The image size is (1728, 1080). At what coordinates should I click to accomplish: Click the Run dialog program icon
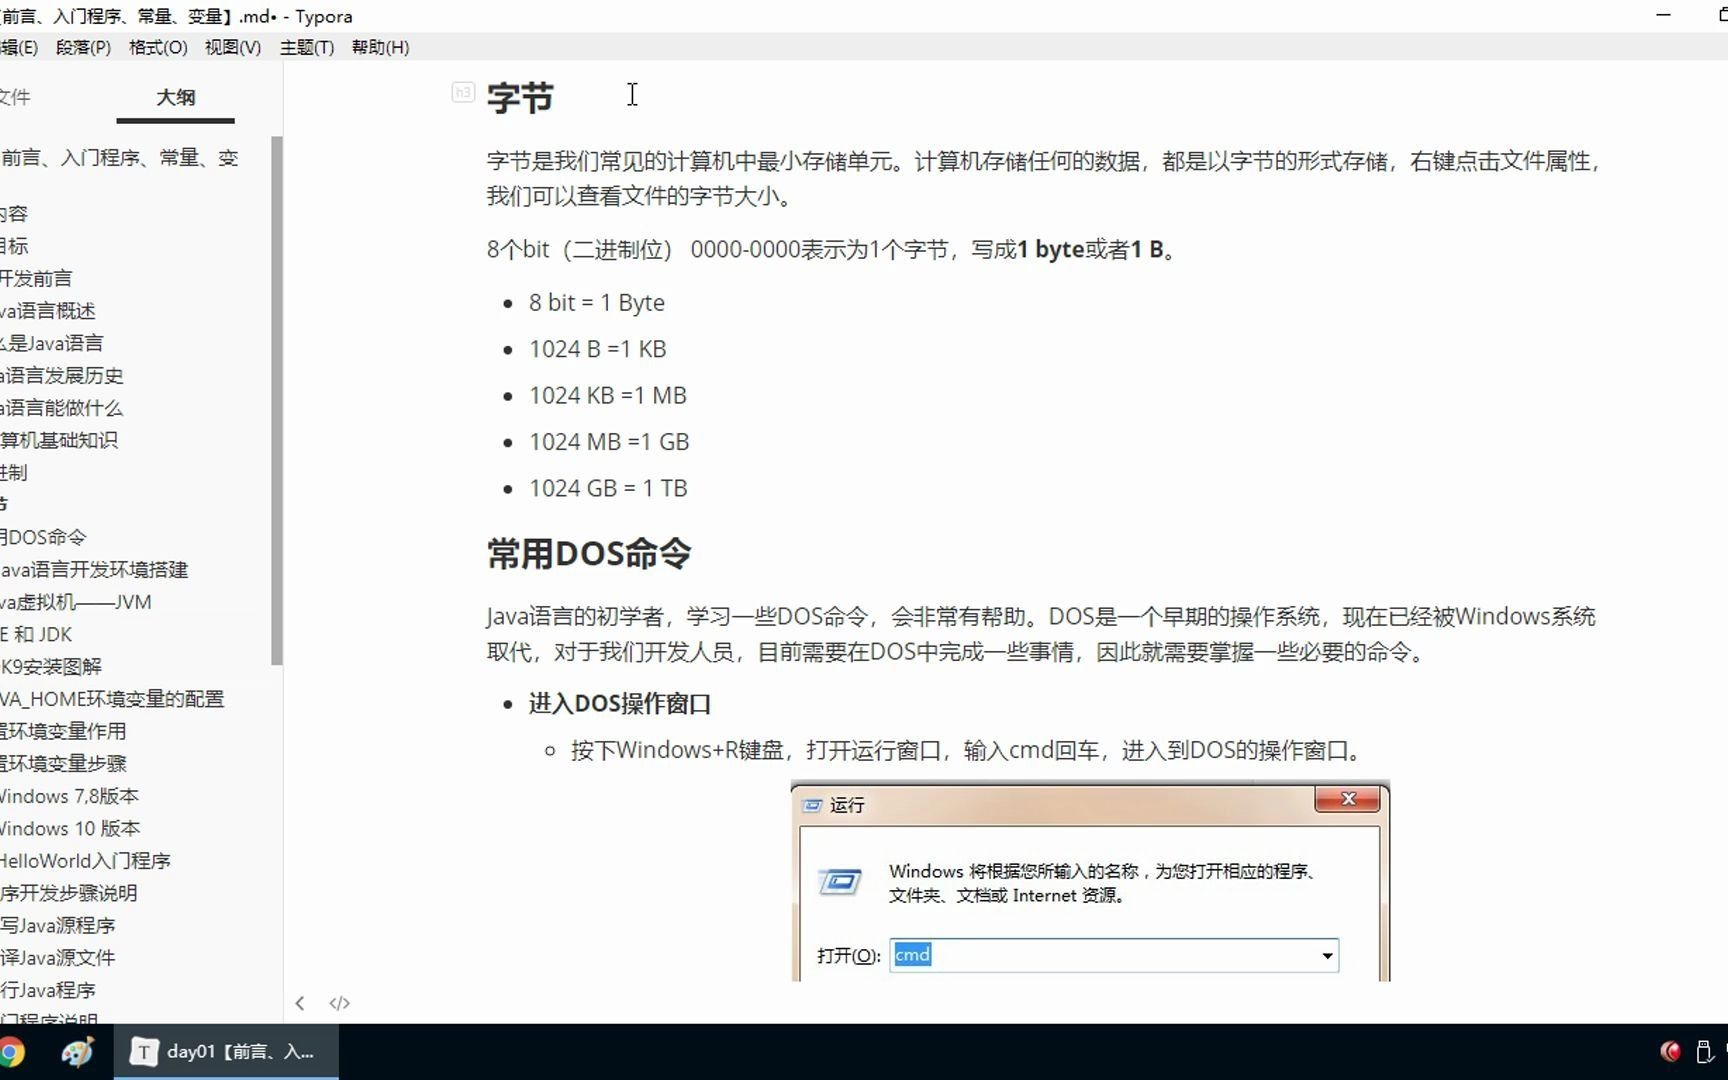pyautogui.click(x=840, y=882)
